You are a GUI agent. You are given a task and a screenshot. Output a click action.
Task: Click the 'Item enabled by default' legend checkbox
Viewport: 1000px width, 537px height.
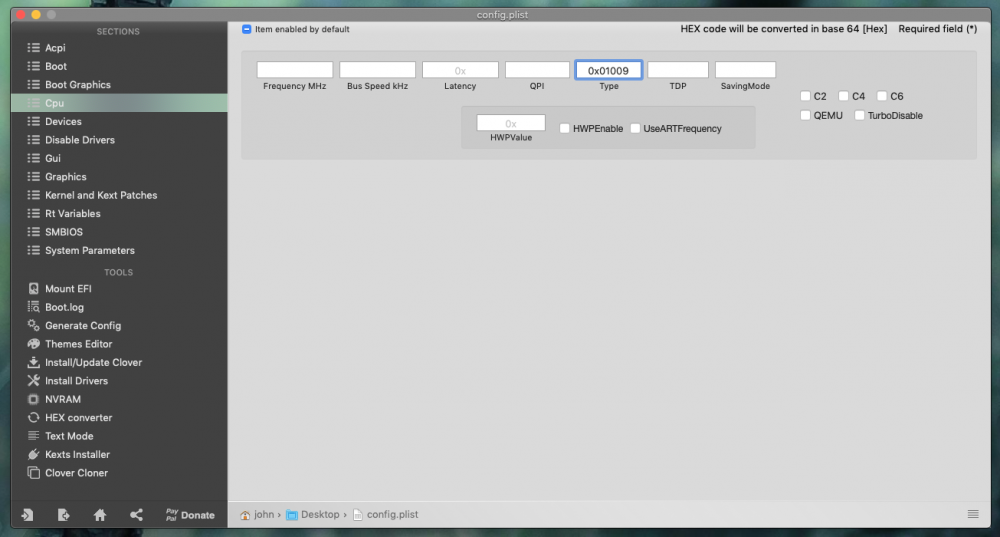point(247,29)
